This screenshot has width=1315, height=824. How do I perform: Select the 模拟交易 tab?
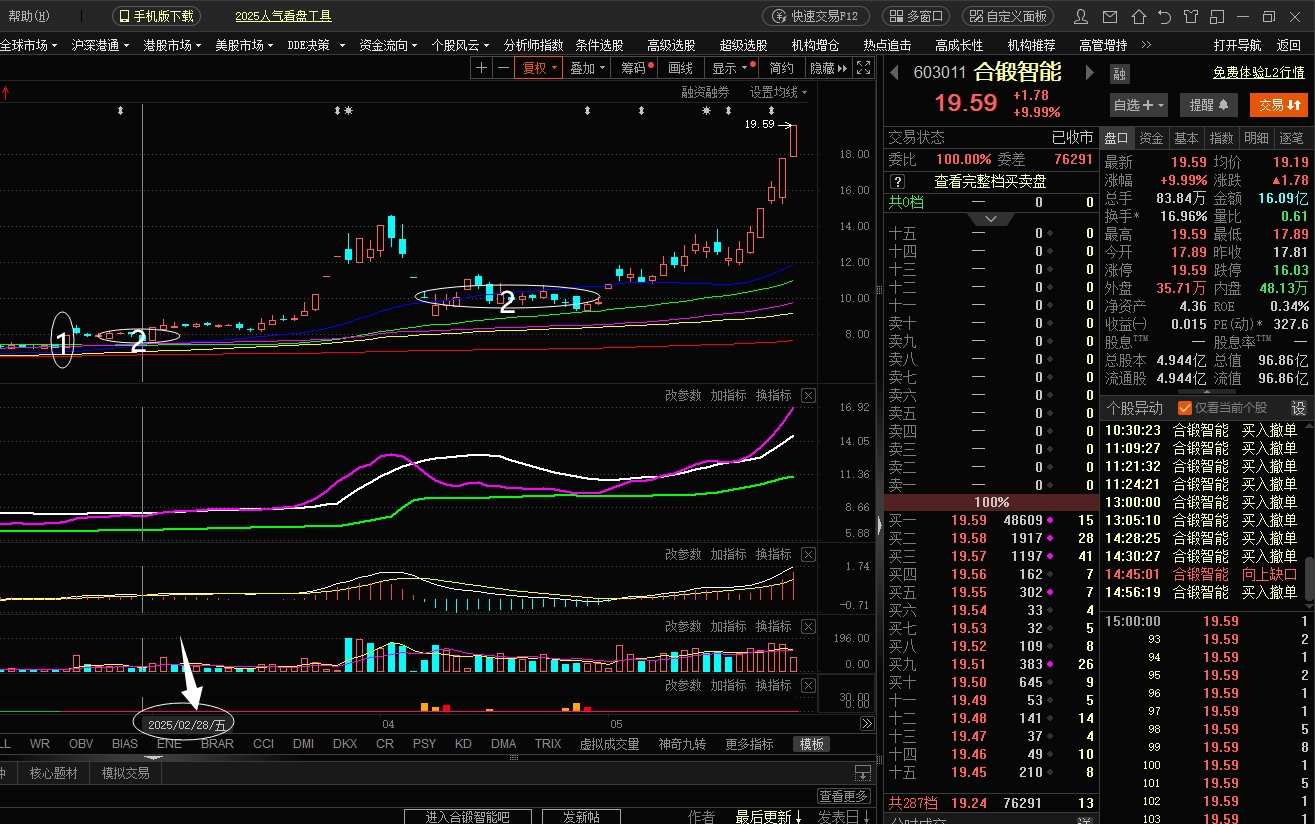click(x=125, y=773)
